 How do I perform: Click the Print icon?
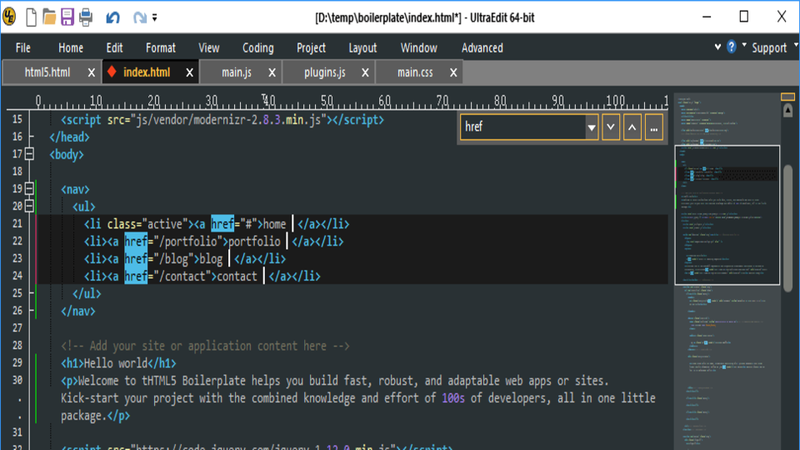tap(85, 16)
